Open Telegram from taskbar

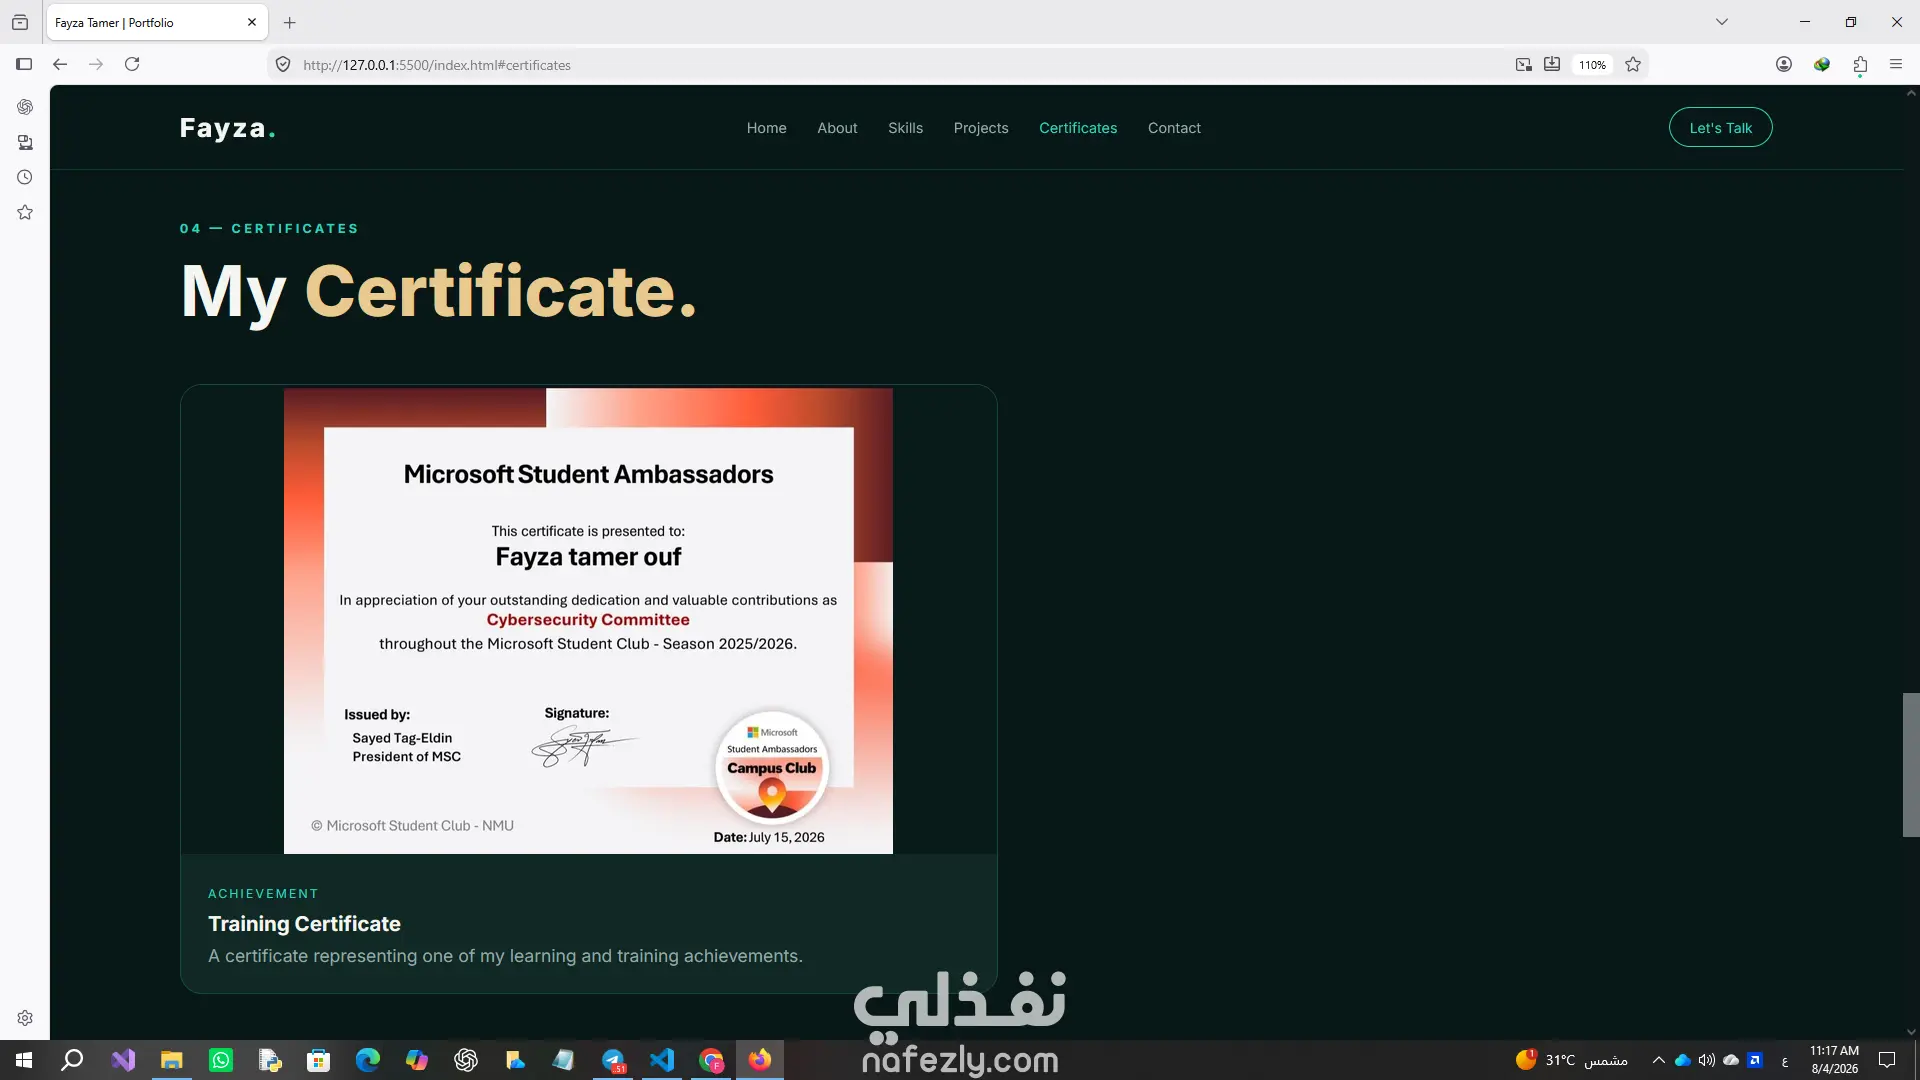pyautogui.click(x=613, y=1060)
